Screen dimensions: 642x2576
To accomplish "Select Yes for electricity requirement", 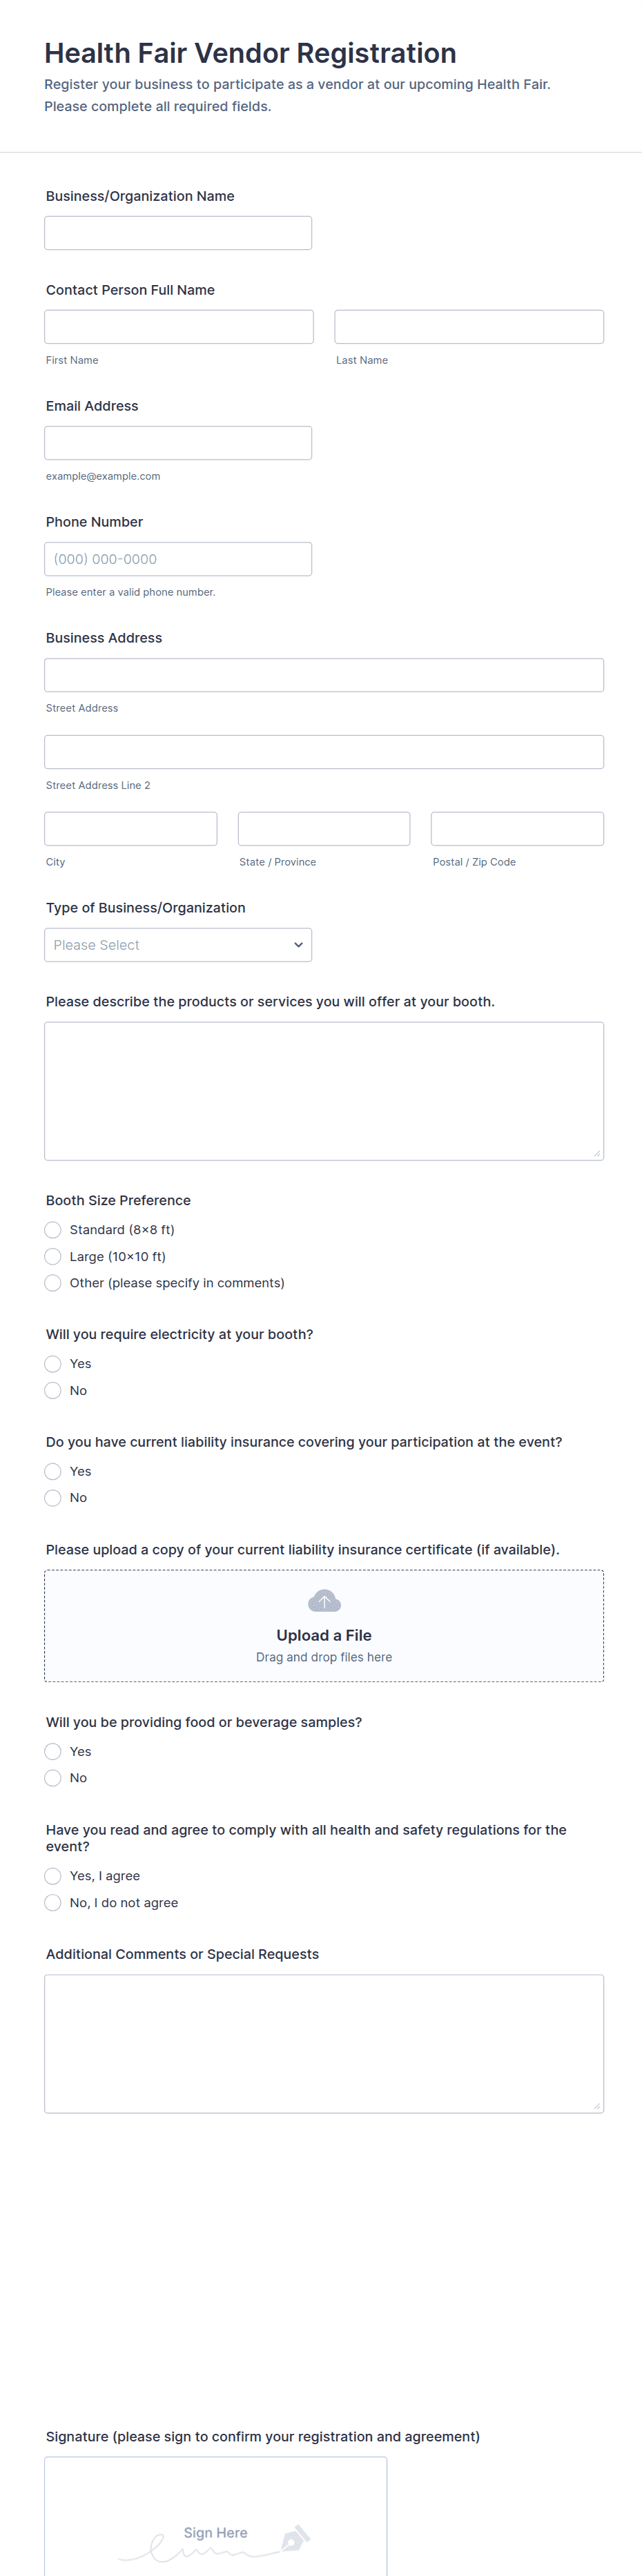I will pyautogui.click(x=53, y=1364).
